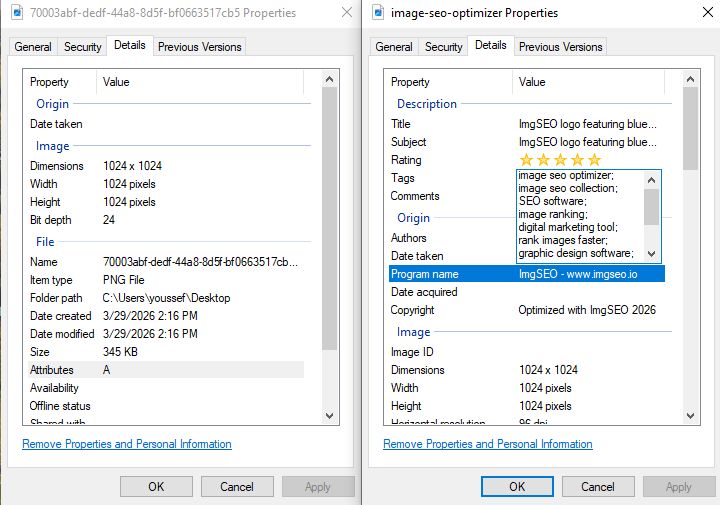Image resolution: width=720 pixels, height=505 pixels.
Task: Click the Name value 70003abf-dedf filename
Action: pyautogui.click(x=200, y=262)
